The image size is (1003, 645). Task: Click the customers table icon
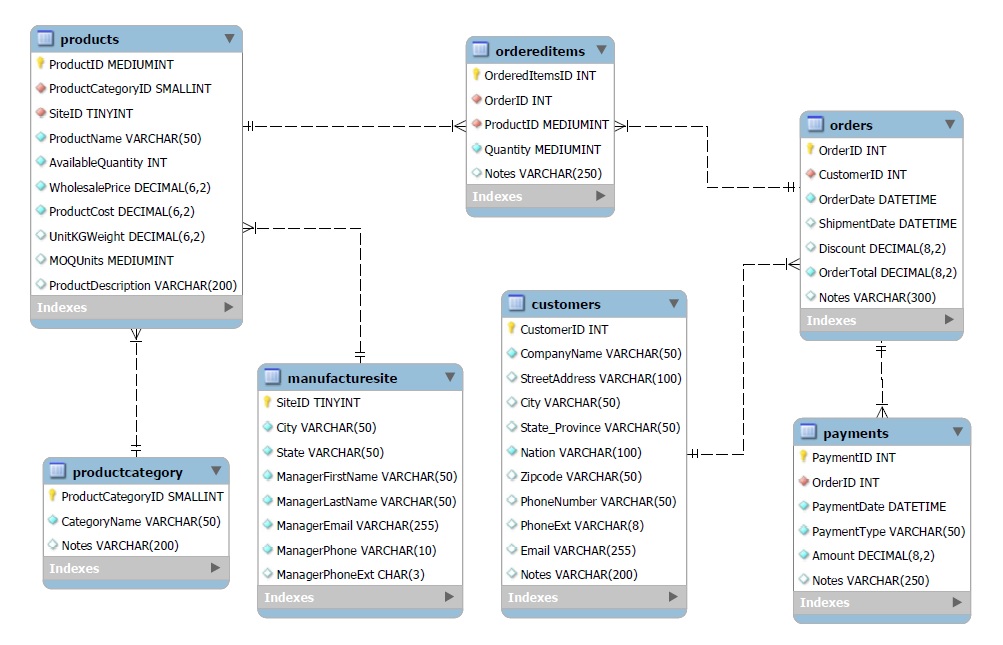516,304
